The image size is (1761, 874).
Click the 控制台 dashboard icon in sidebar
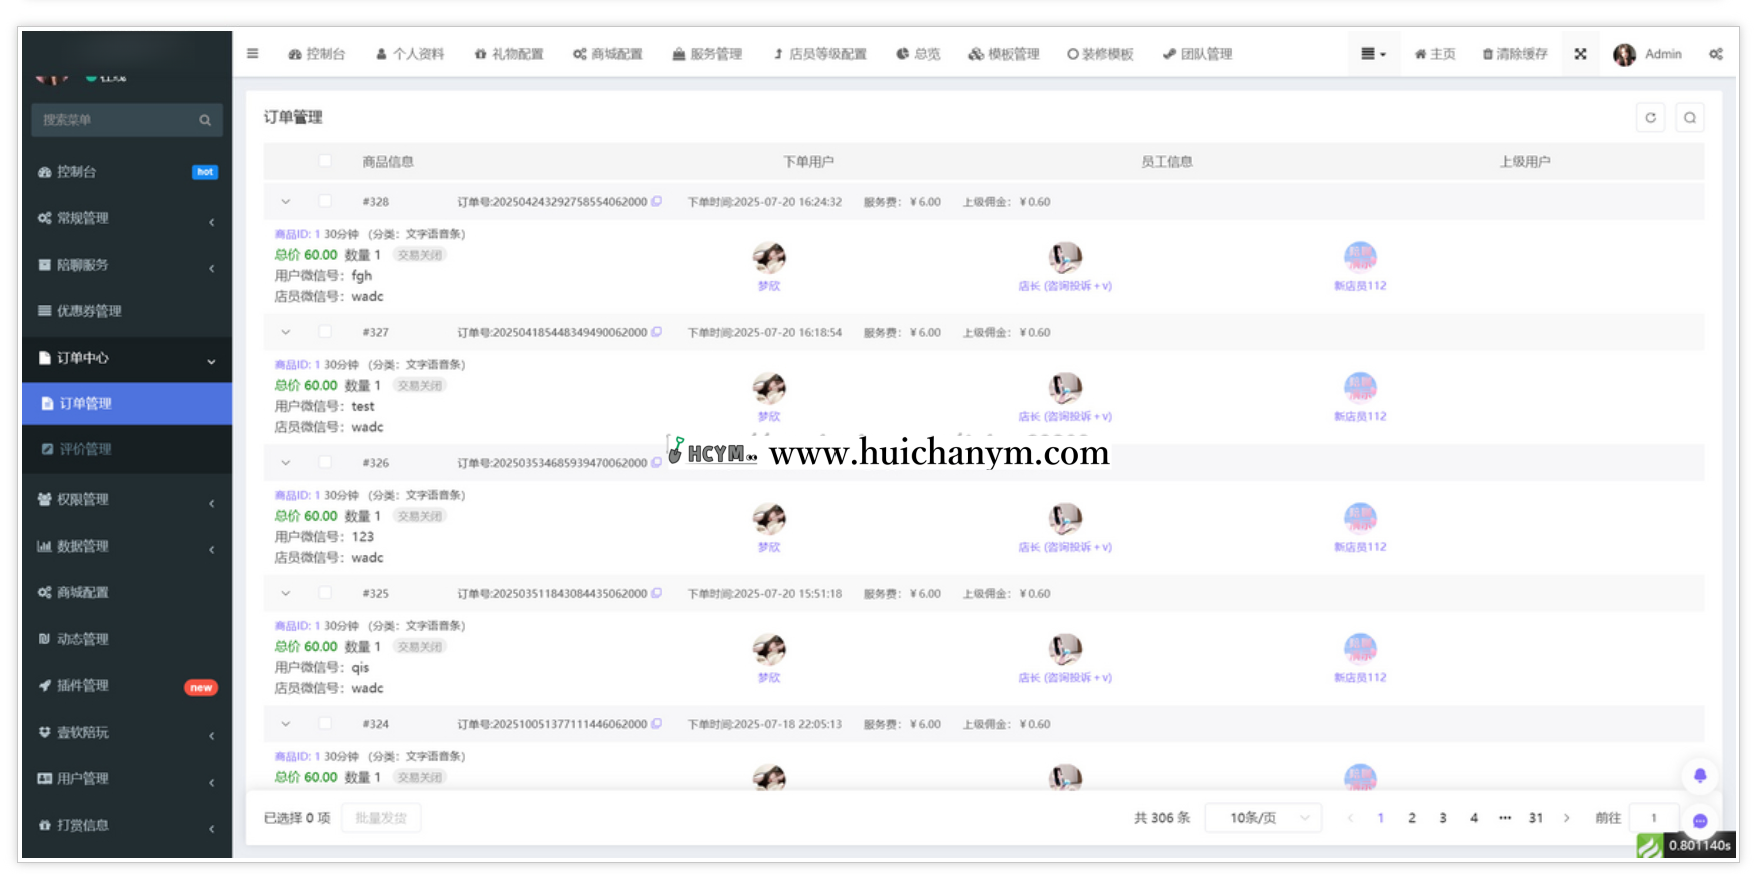[x=45, y=172]
